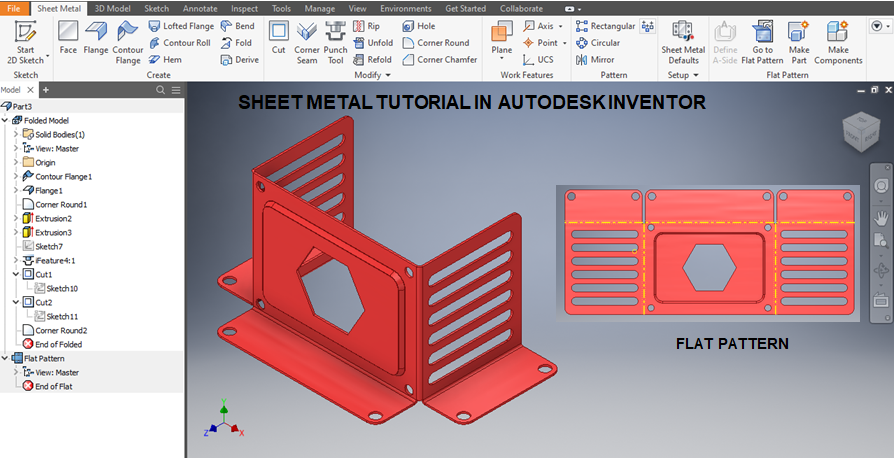Select the Corner Chamfer tool

coord(440,59)
